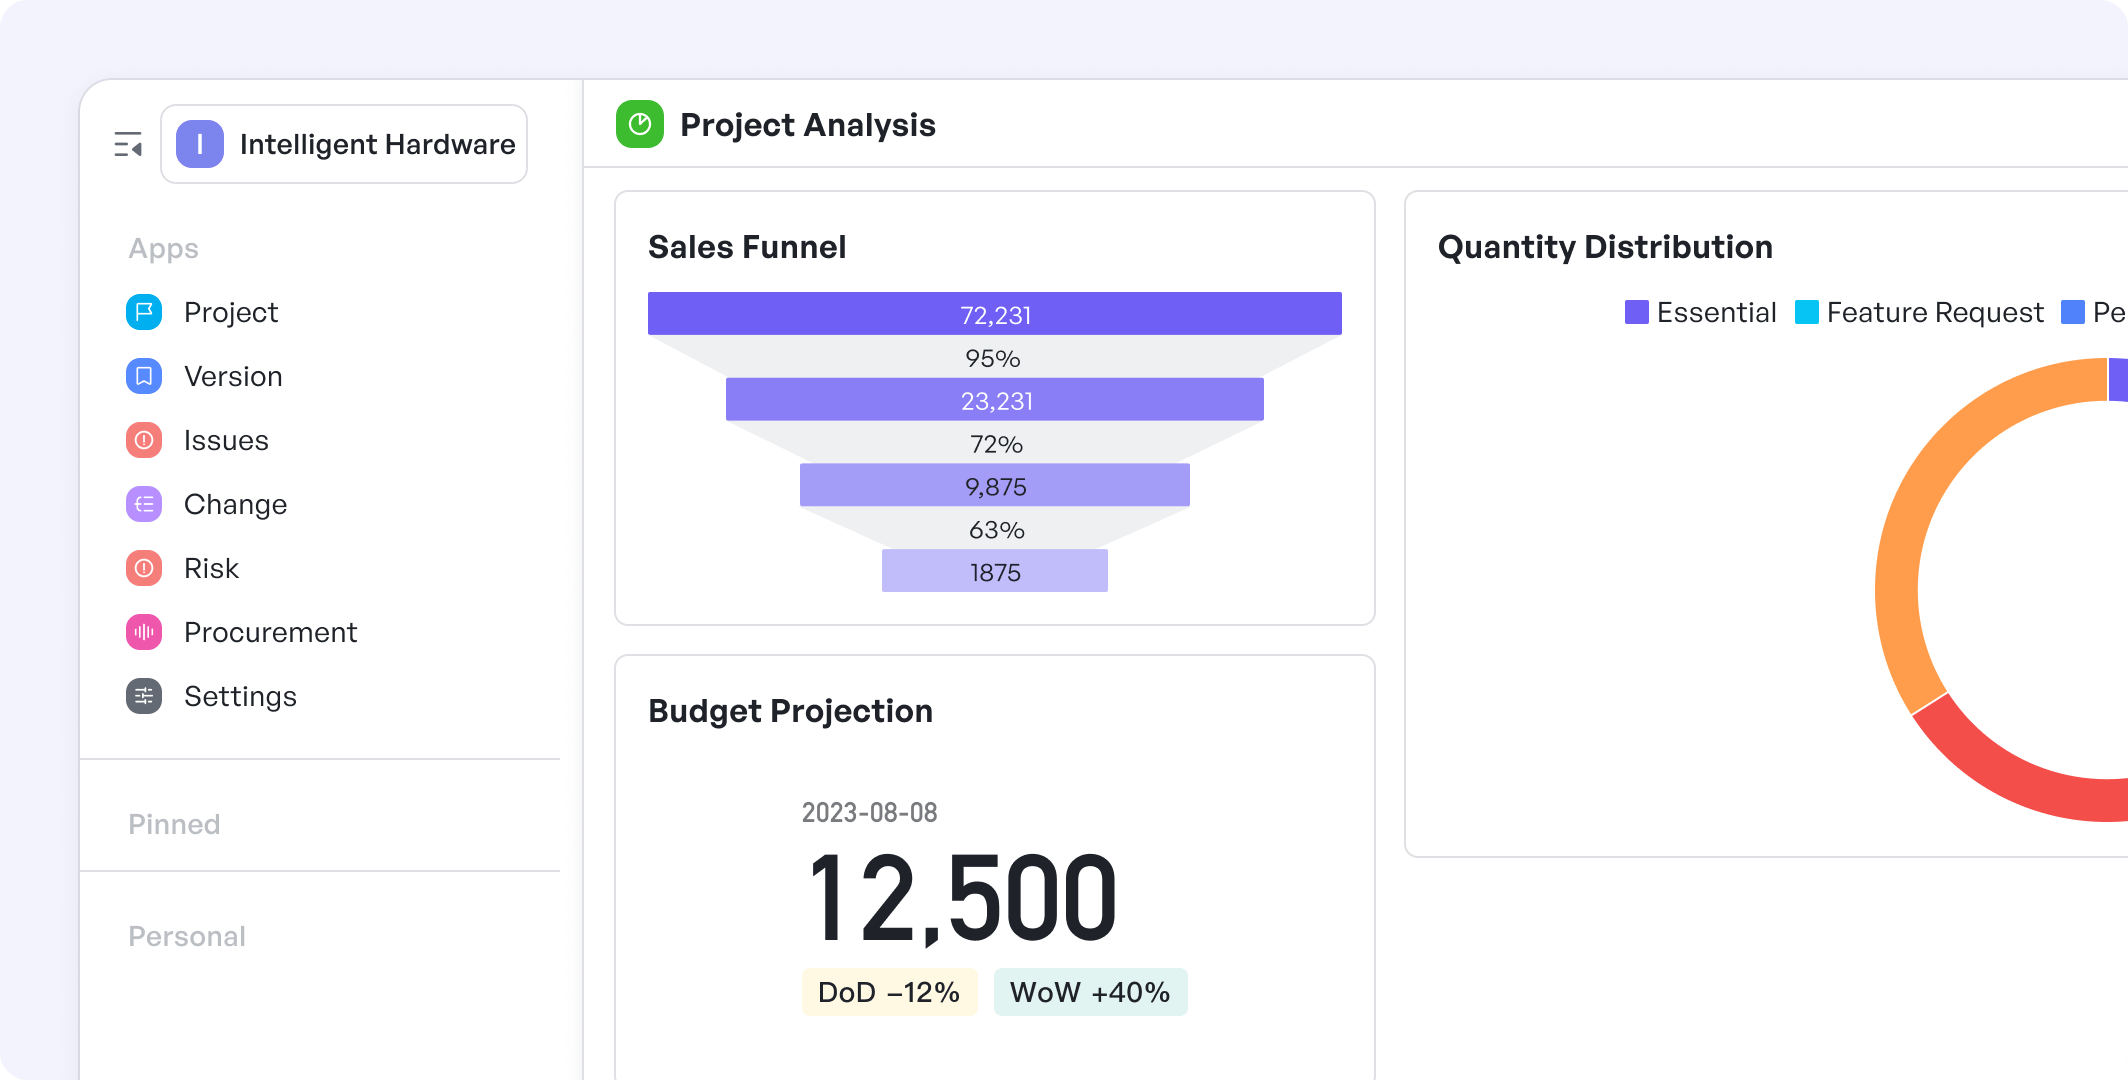Click the gray Settings sliders icon

point(144,696)
